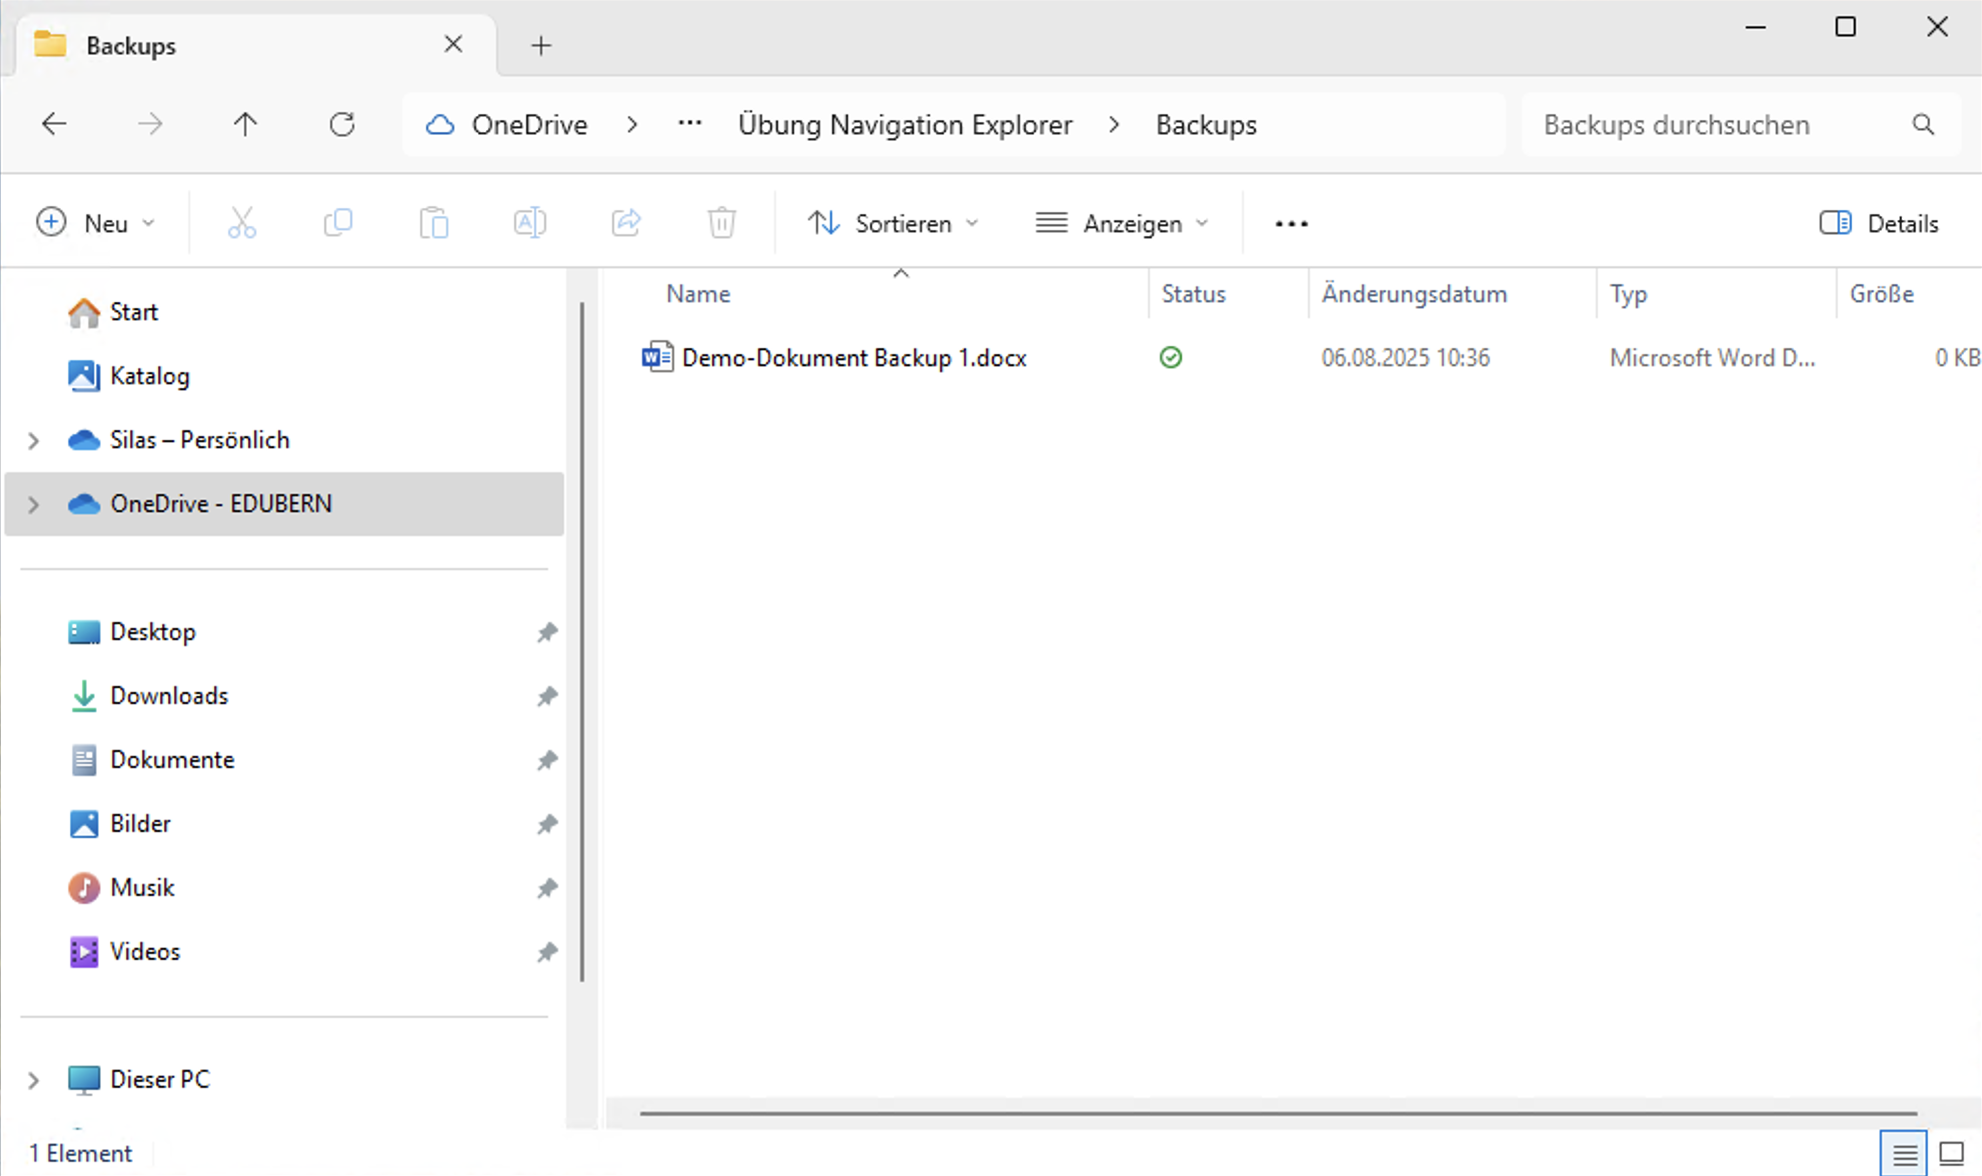1982x1176 pixels.
Task: Click the Share icon in toolbar
Action: [x=626, y=223]
